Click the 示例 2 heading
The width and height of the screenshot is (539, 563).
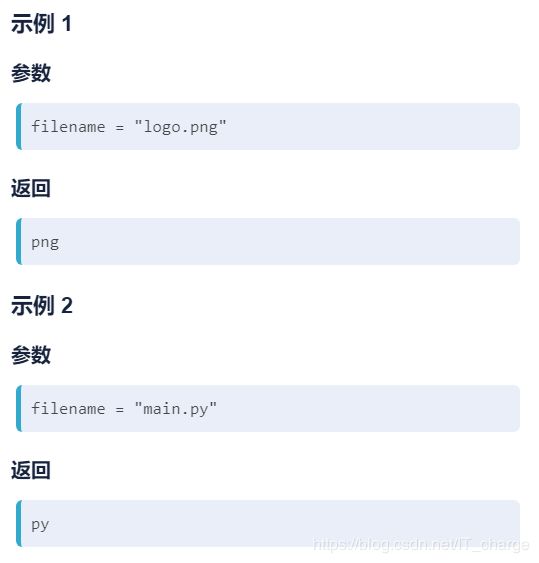pos(42,306)
